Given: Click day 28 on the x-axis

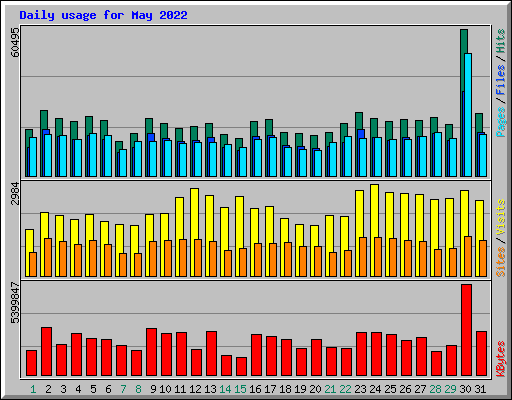Looking at the screenshot, I should pos(435,389).
